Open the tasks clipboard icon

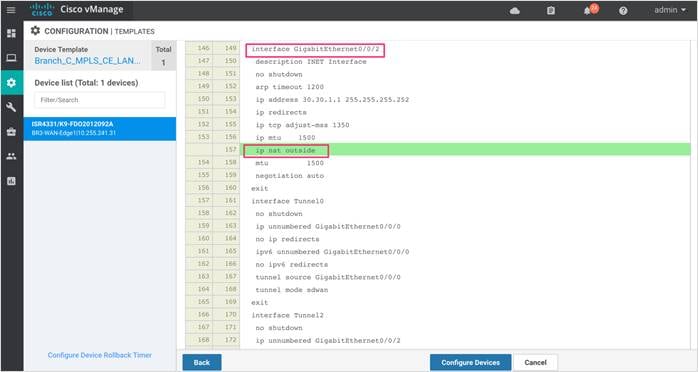click(x=551, y=11)
